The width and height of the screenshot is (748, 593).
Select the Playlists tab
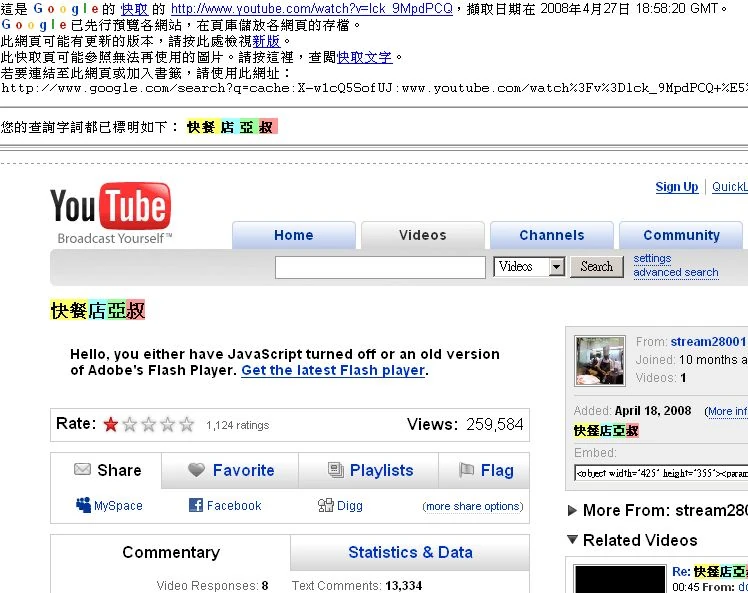[x=369, y=470]
